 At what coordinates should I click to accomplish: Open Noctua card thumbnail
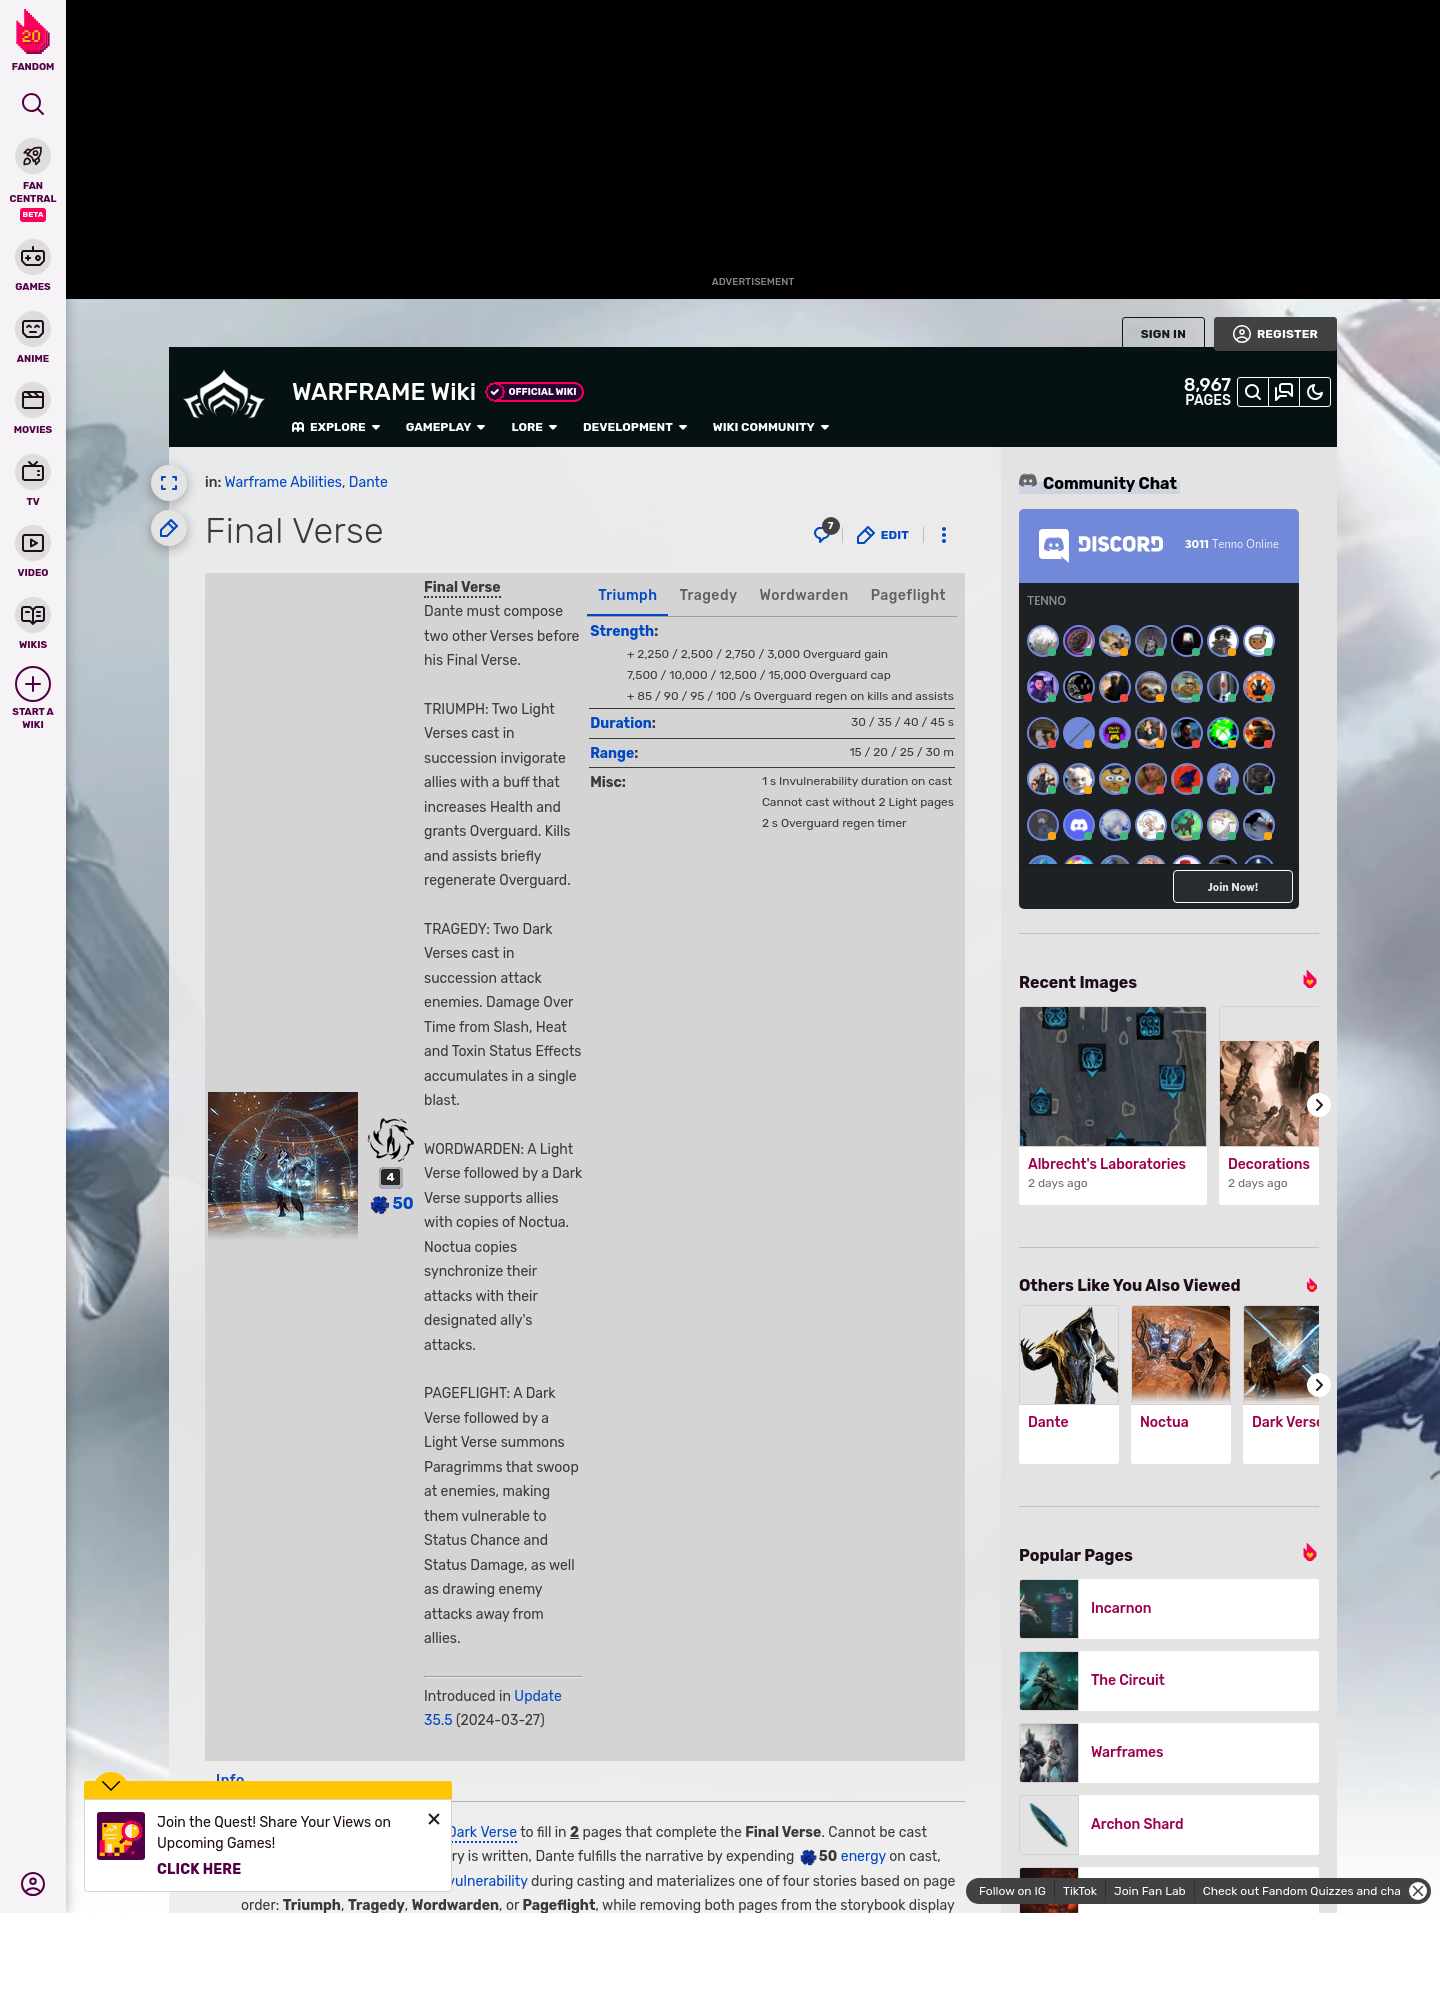1181,1355
